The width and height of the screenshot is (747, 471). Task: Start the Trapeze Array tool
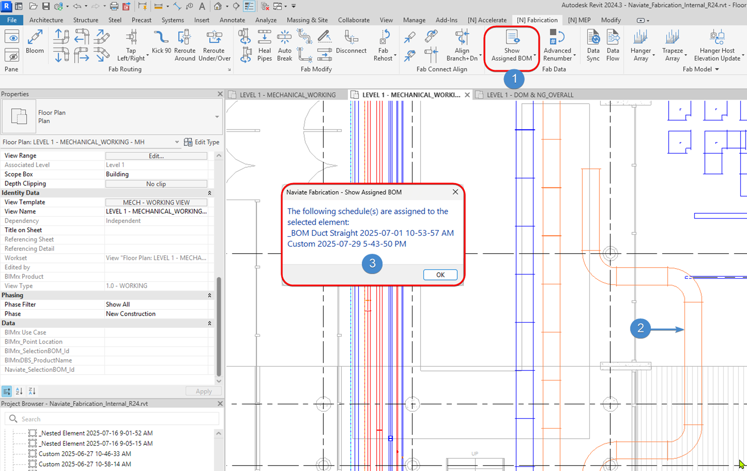tap(672, 45)
